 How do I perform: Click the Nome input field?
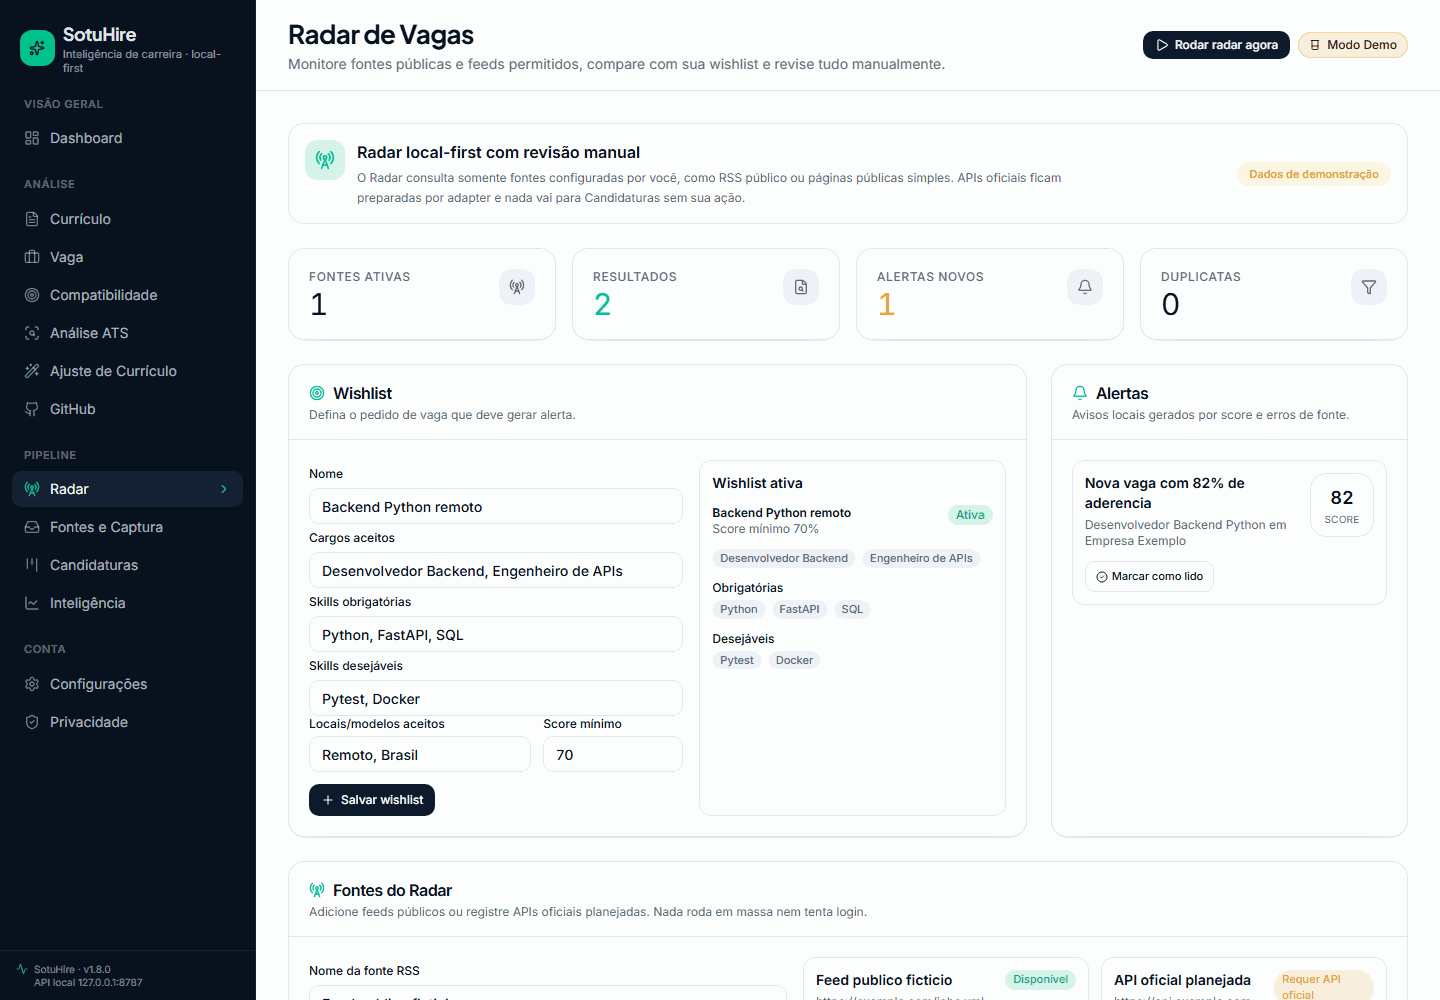[496, 507]
